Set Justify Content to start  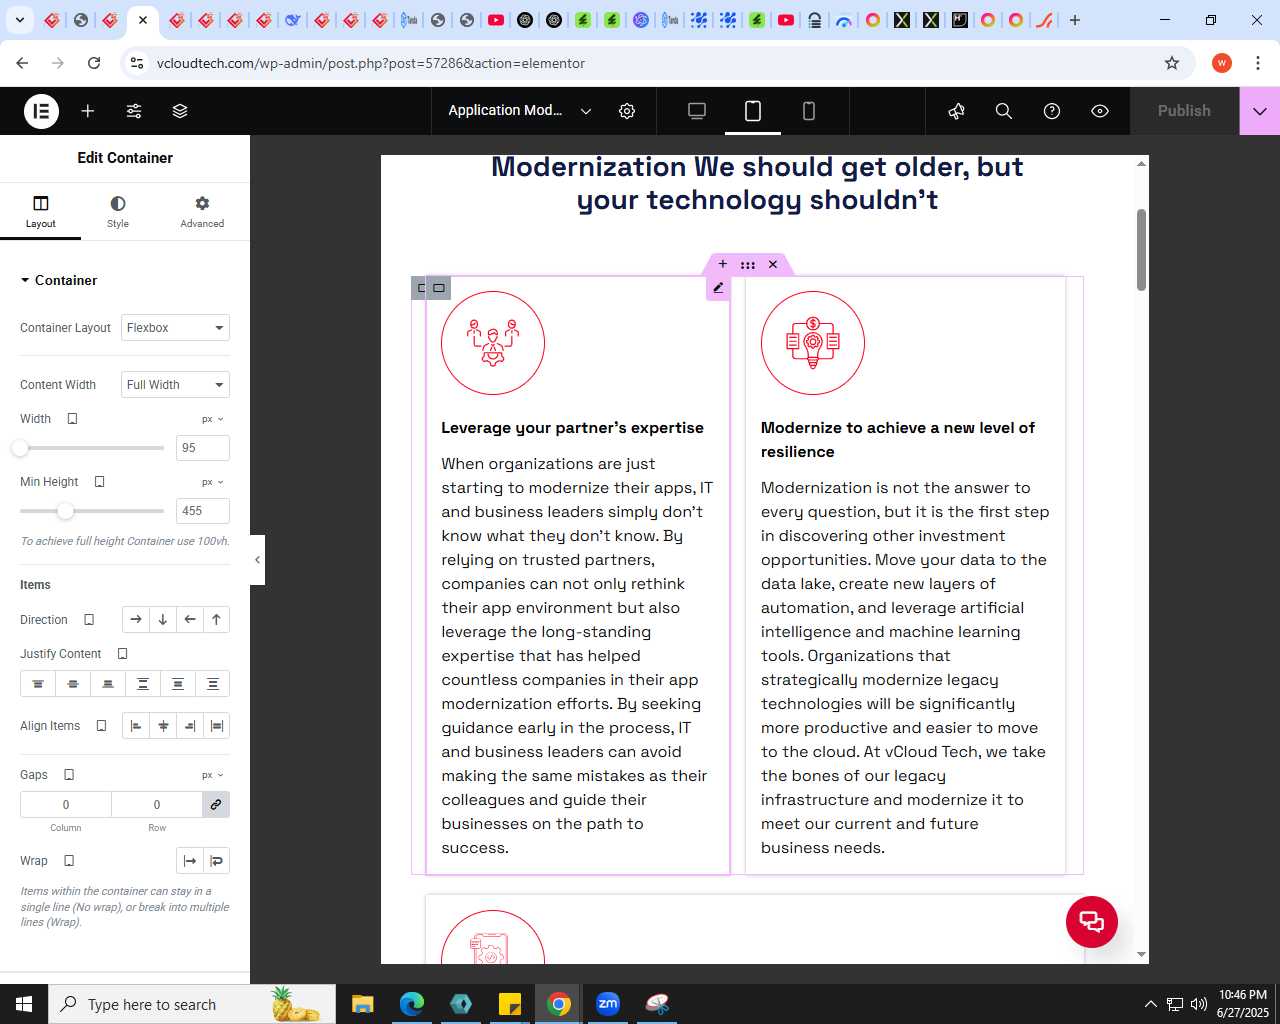point(38,684)
